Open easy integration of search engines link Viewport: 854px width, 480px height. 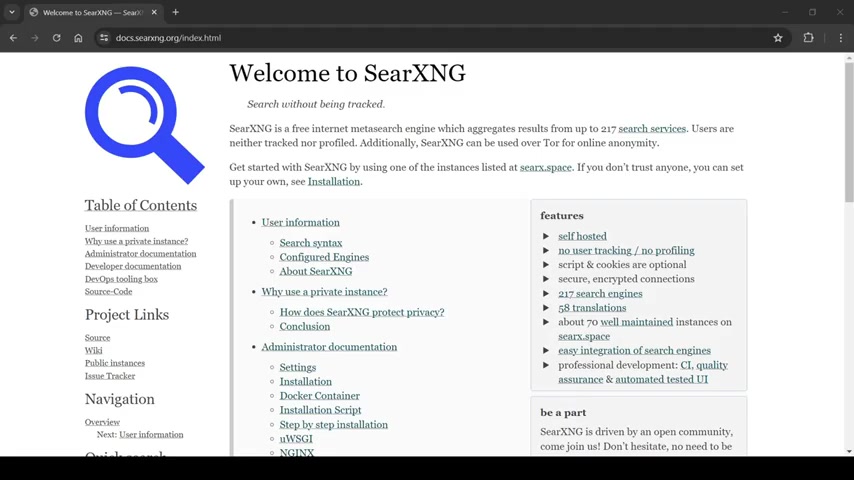tap(635, 350)
